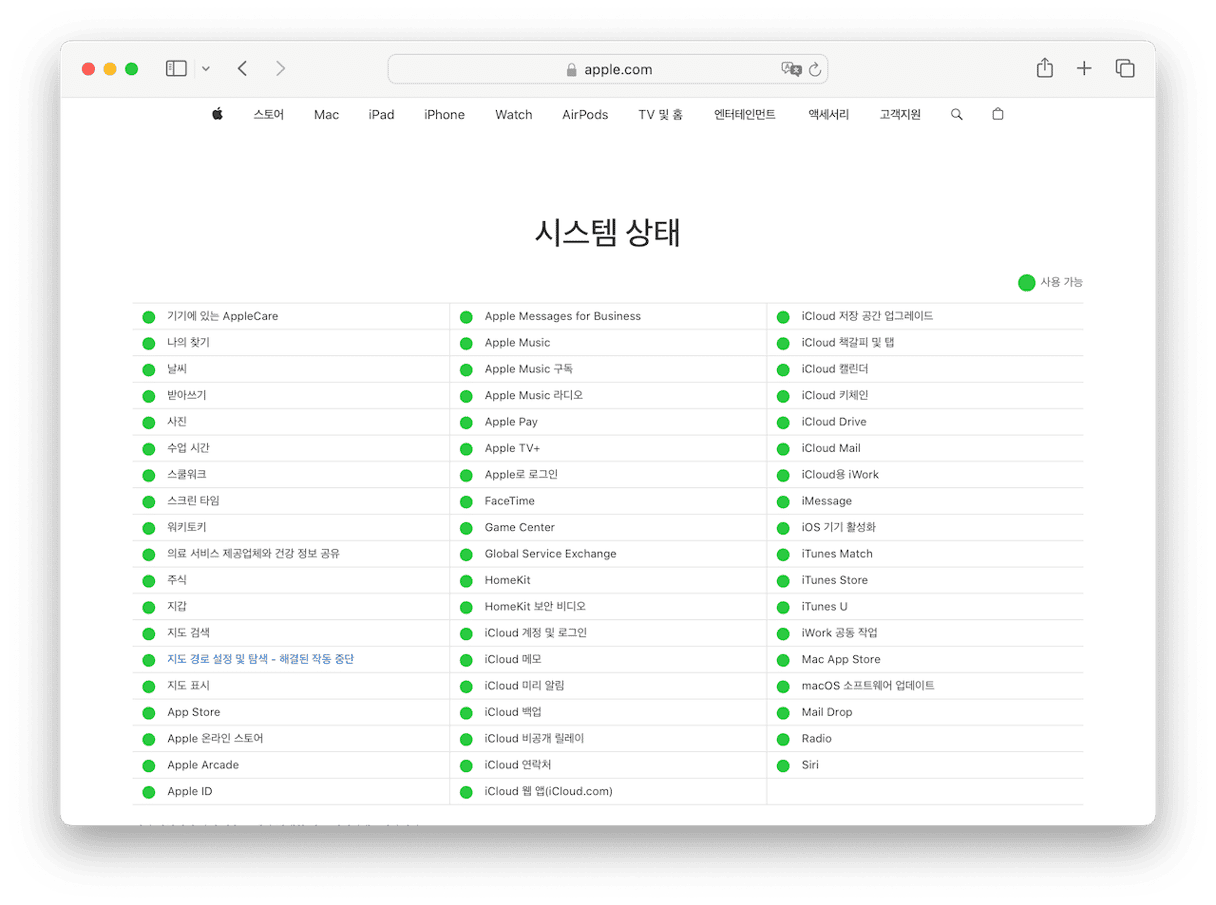
Task: Open the 고객지원 navigation item
Action: 900,115
